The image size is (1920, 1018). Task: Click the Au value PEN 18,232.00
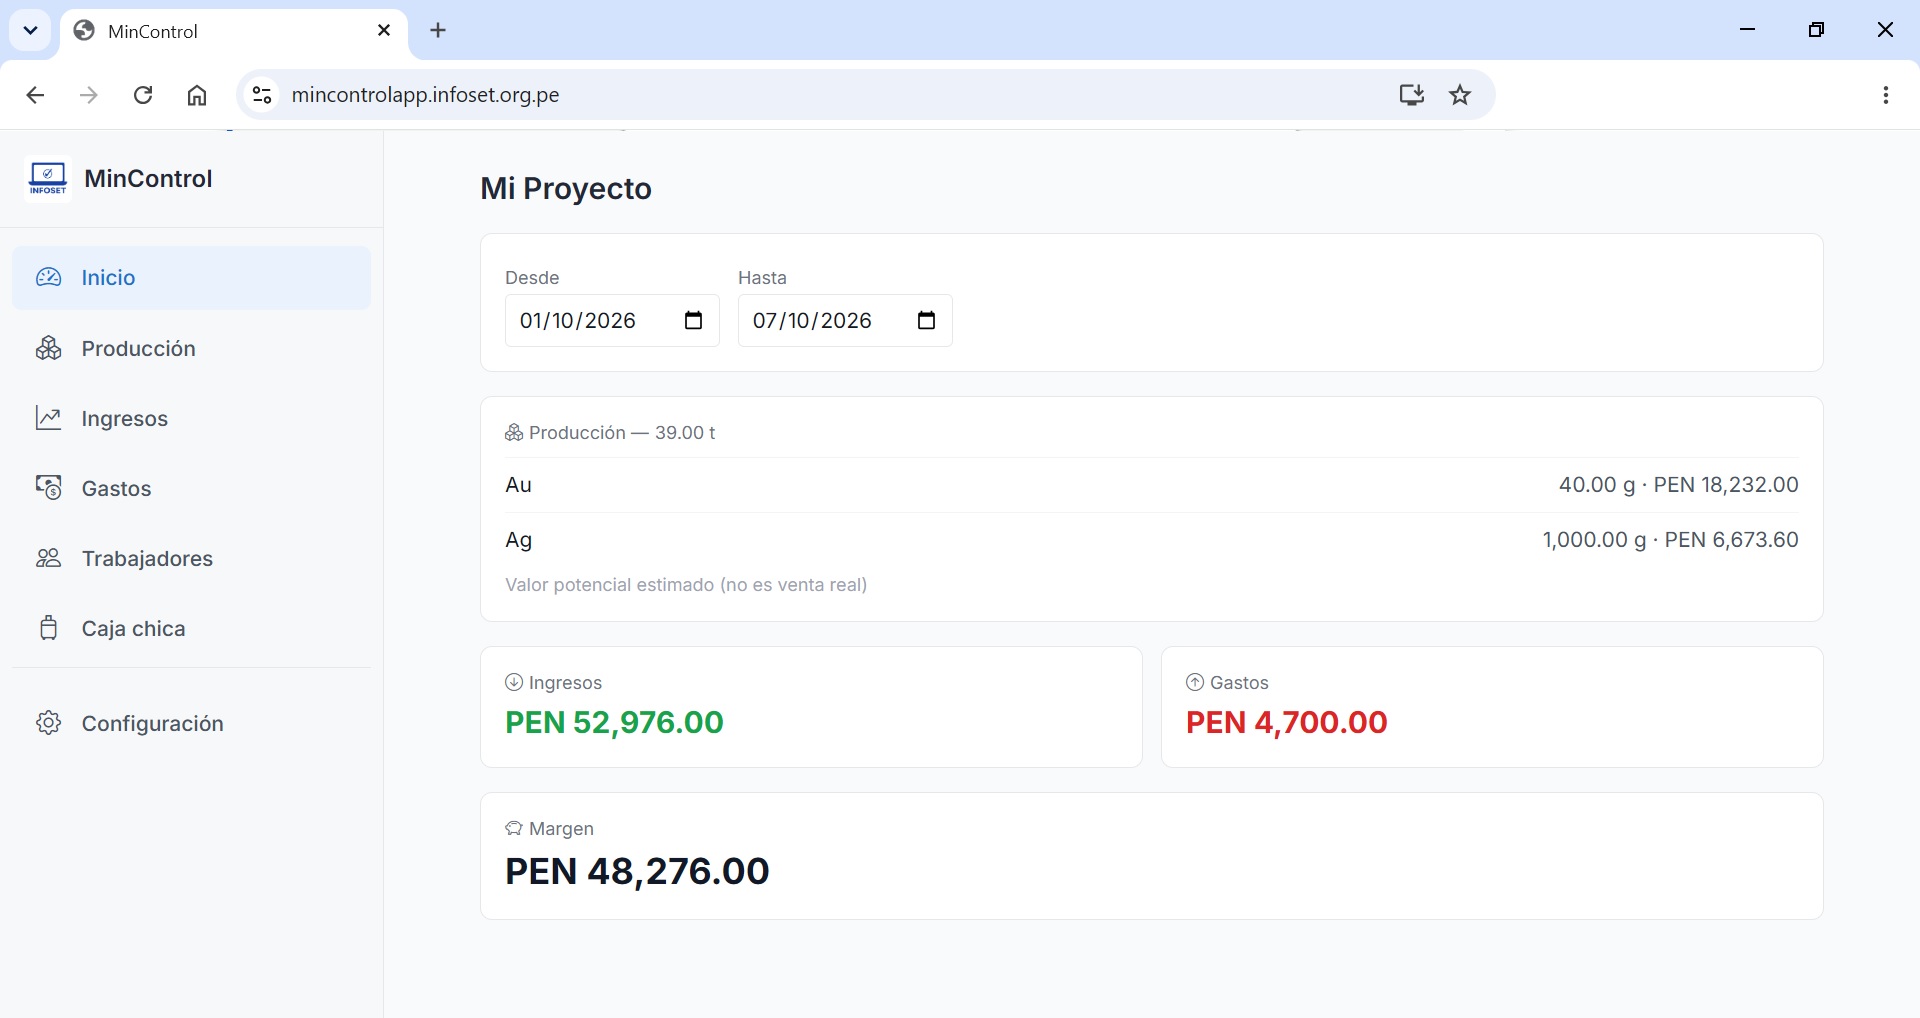coord(1726,485)
